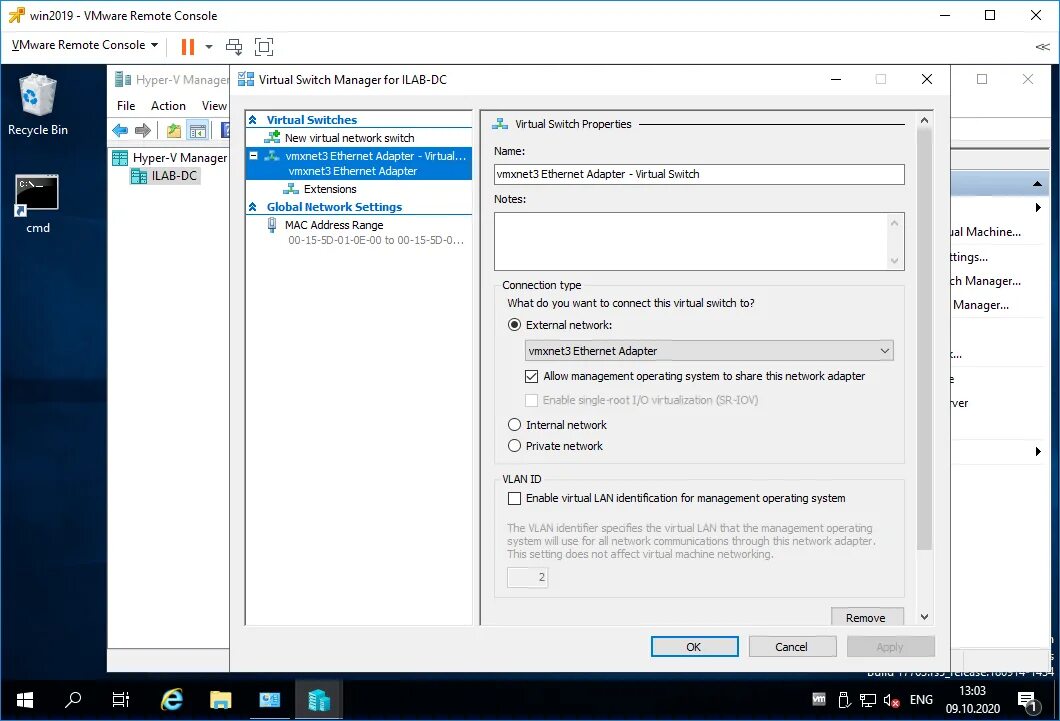Toggle the Enable SR-IOV checkbox
The image size is (1060, 721).
click(x=531, y=400)
